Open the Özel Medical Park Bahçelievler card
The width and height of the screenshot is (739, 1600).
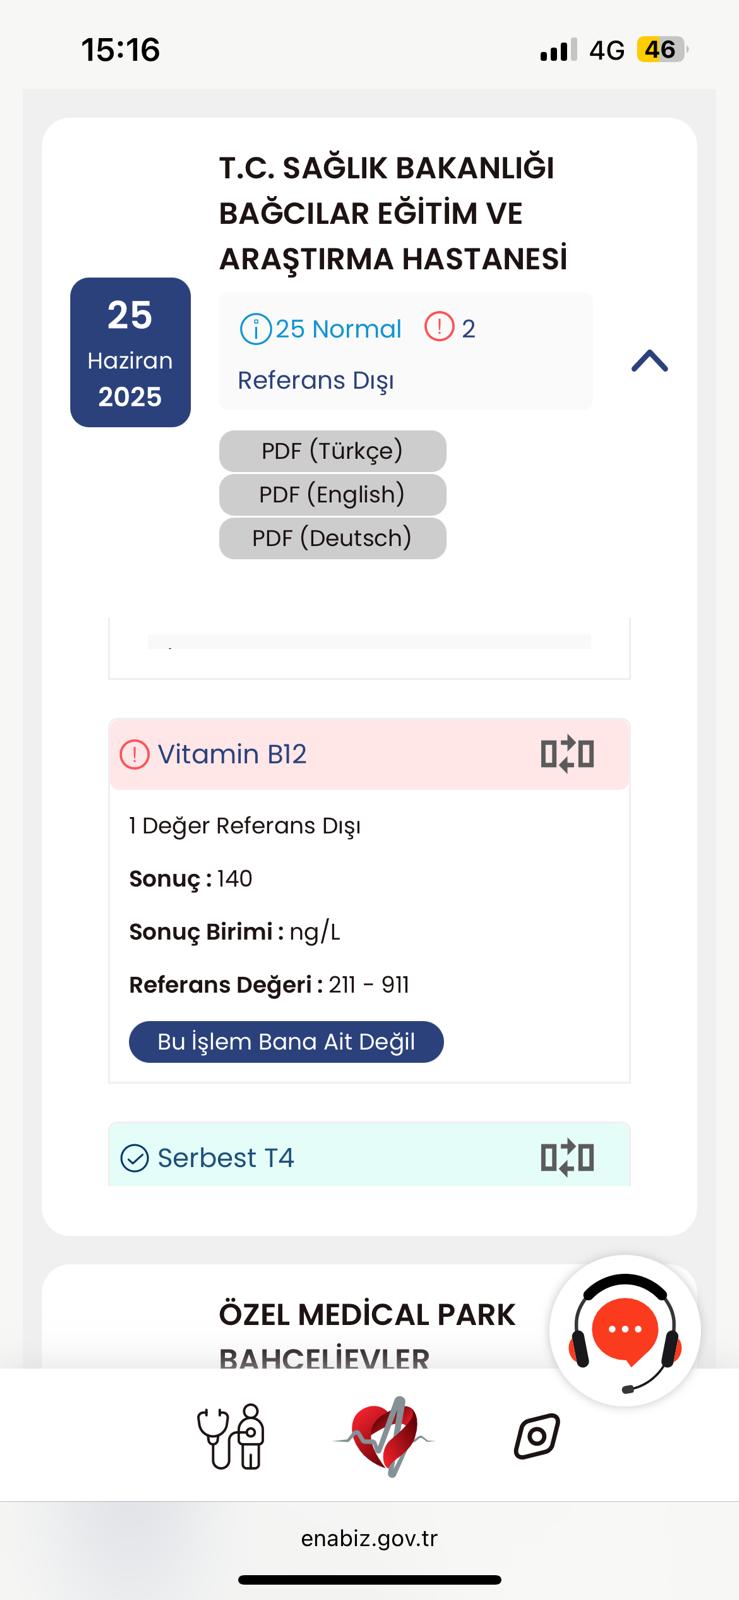point(369,1317)
